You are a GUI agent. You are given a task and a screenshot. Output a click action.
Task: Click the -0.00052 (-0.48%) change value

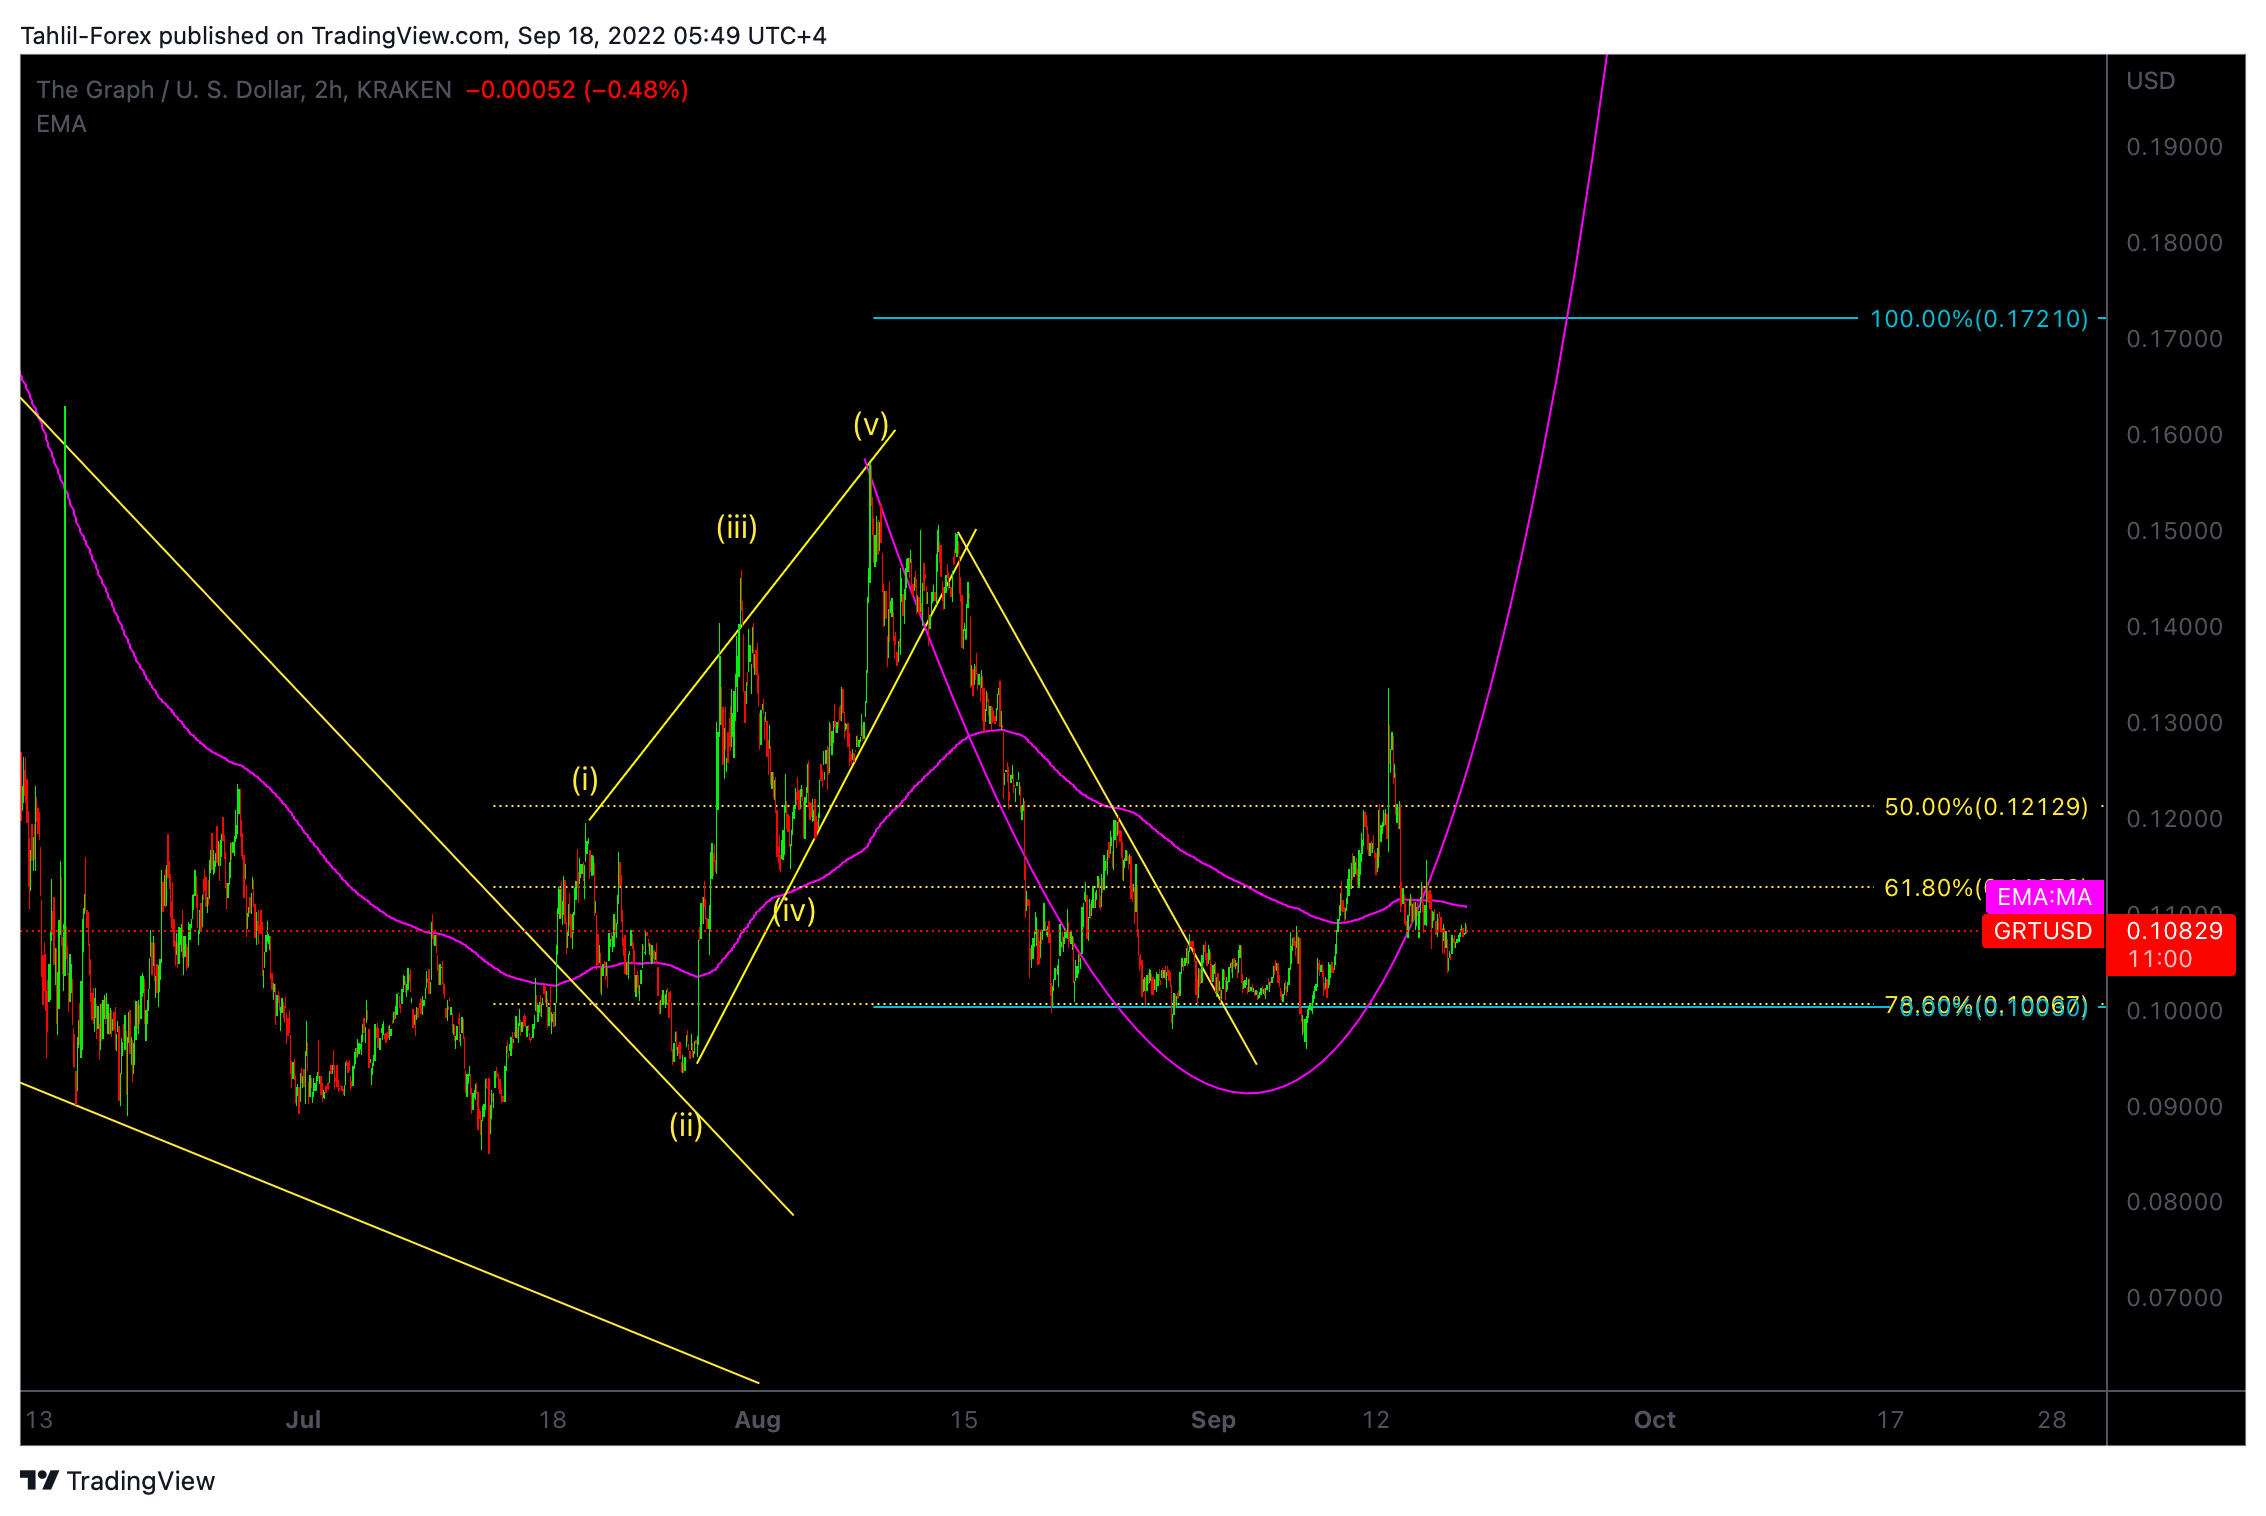577,90
